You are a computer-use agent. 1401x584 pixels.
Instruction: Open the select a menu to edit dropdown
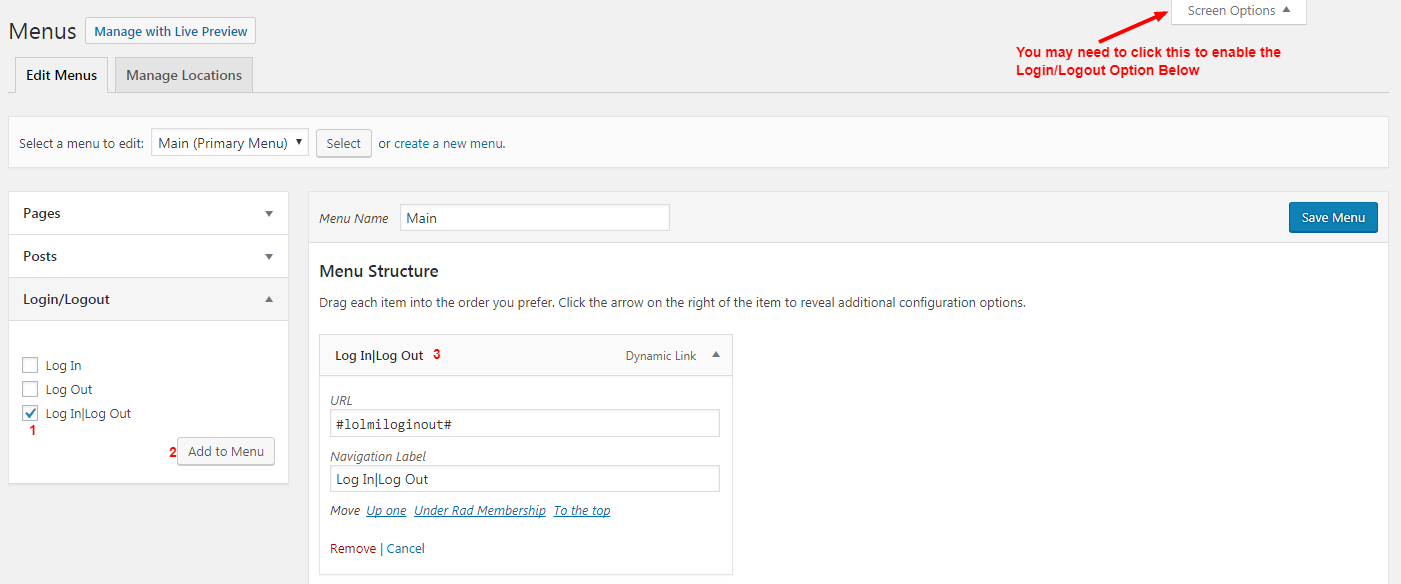click(x=230, y=143)
